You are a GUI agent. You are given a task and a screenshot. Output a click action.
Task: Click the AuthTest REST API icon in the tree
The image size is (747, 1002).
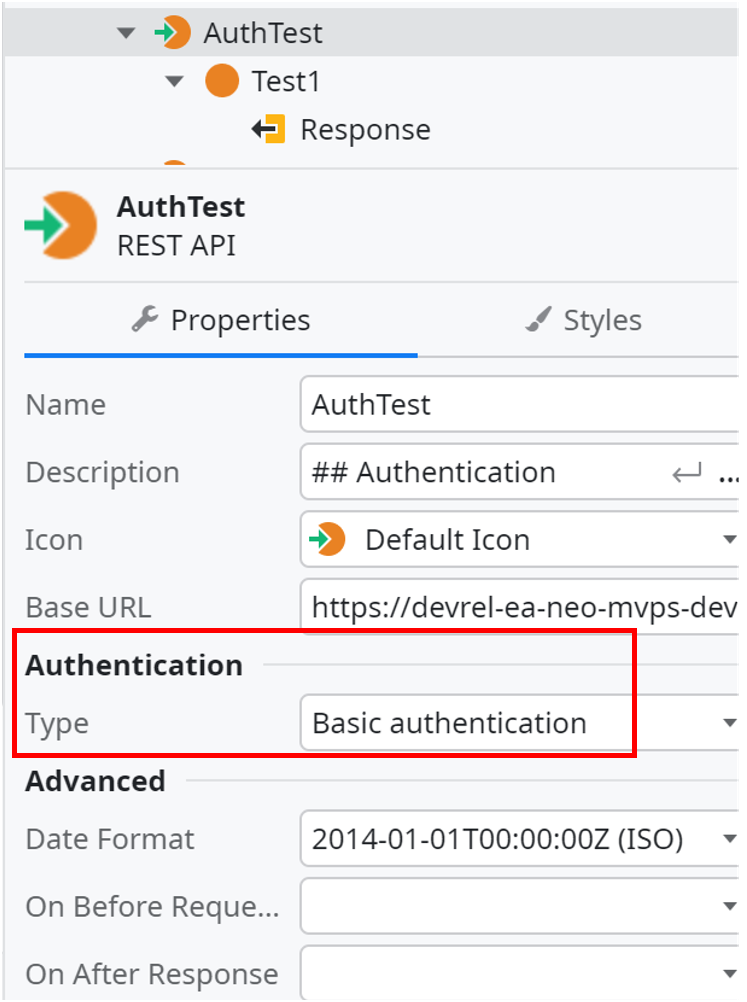click(175, 32)
